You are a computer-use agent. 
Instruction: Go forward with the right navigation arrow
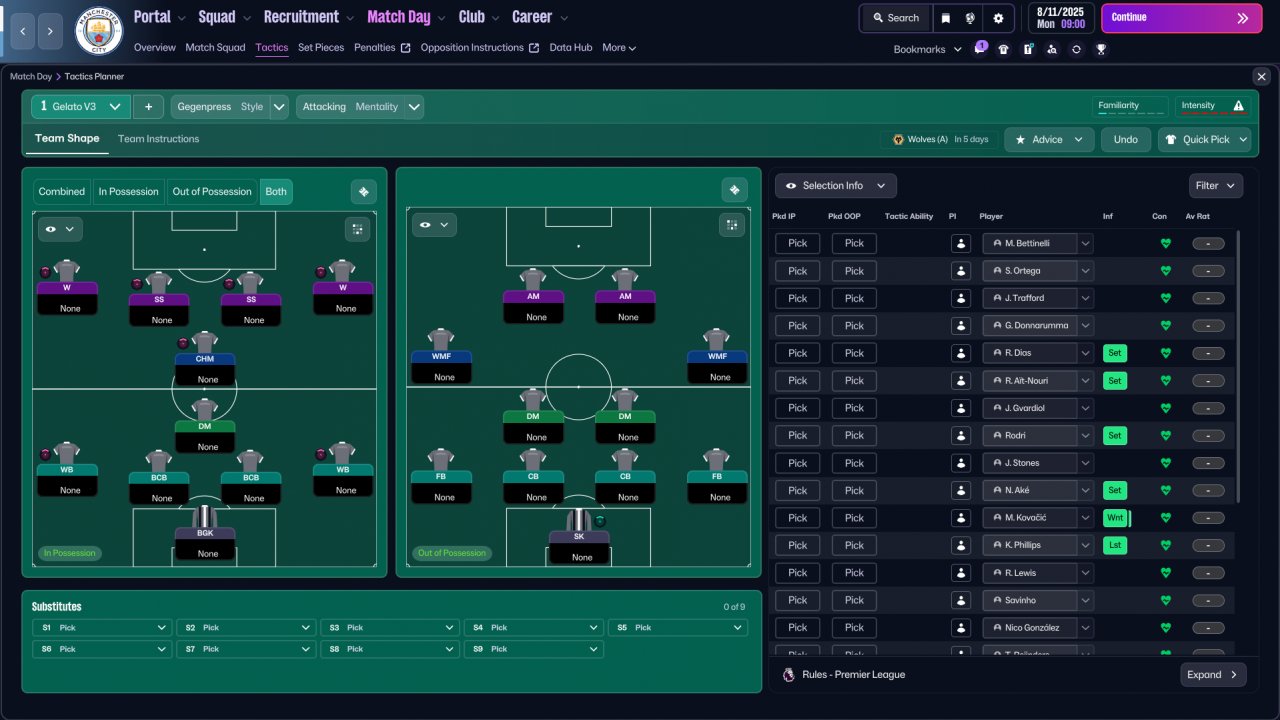coord(51,31)
